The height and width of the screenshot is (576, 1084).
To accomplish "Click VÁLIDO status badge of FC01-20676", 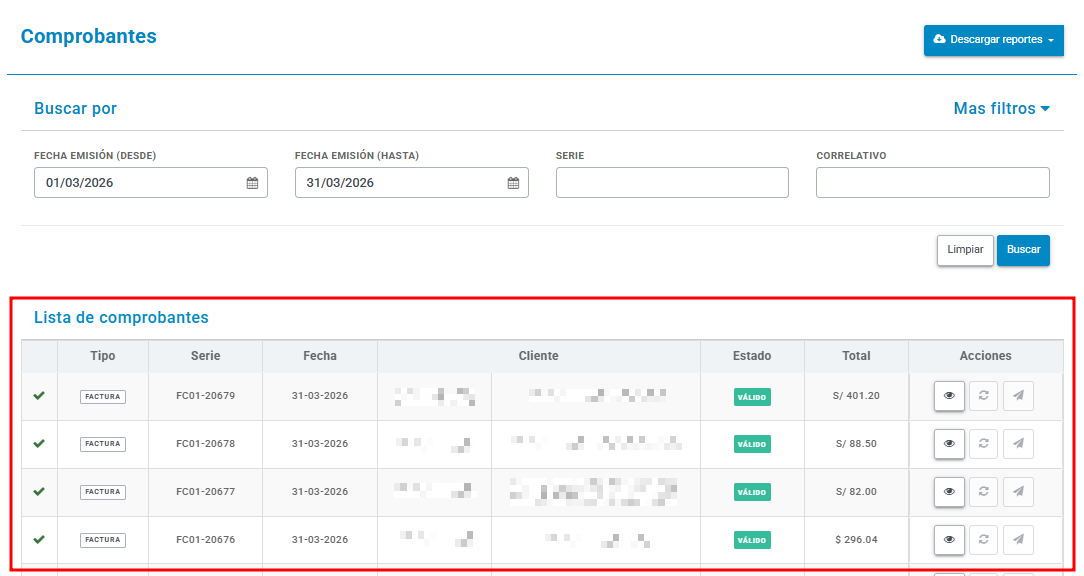I will (x=752, y=540).
